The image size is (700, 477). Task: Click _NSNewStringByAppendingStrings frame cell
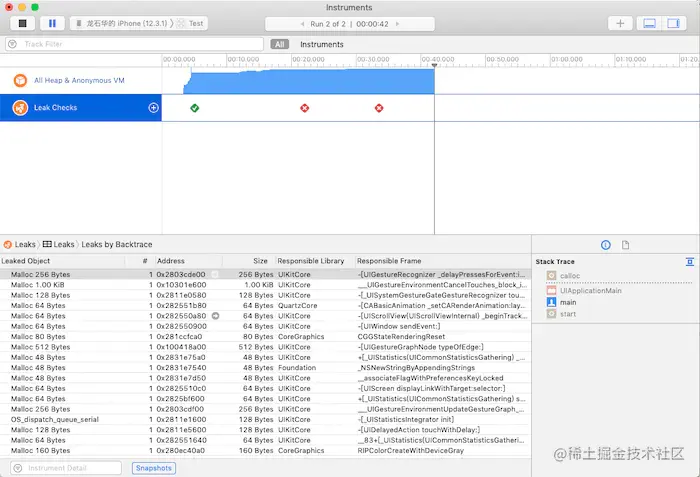[x=416, y=368]
